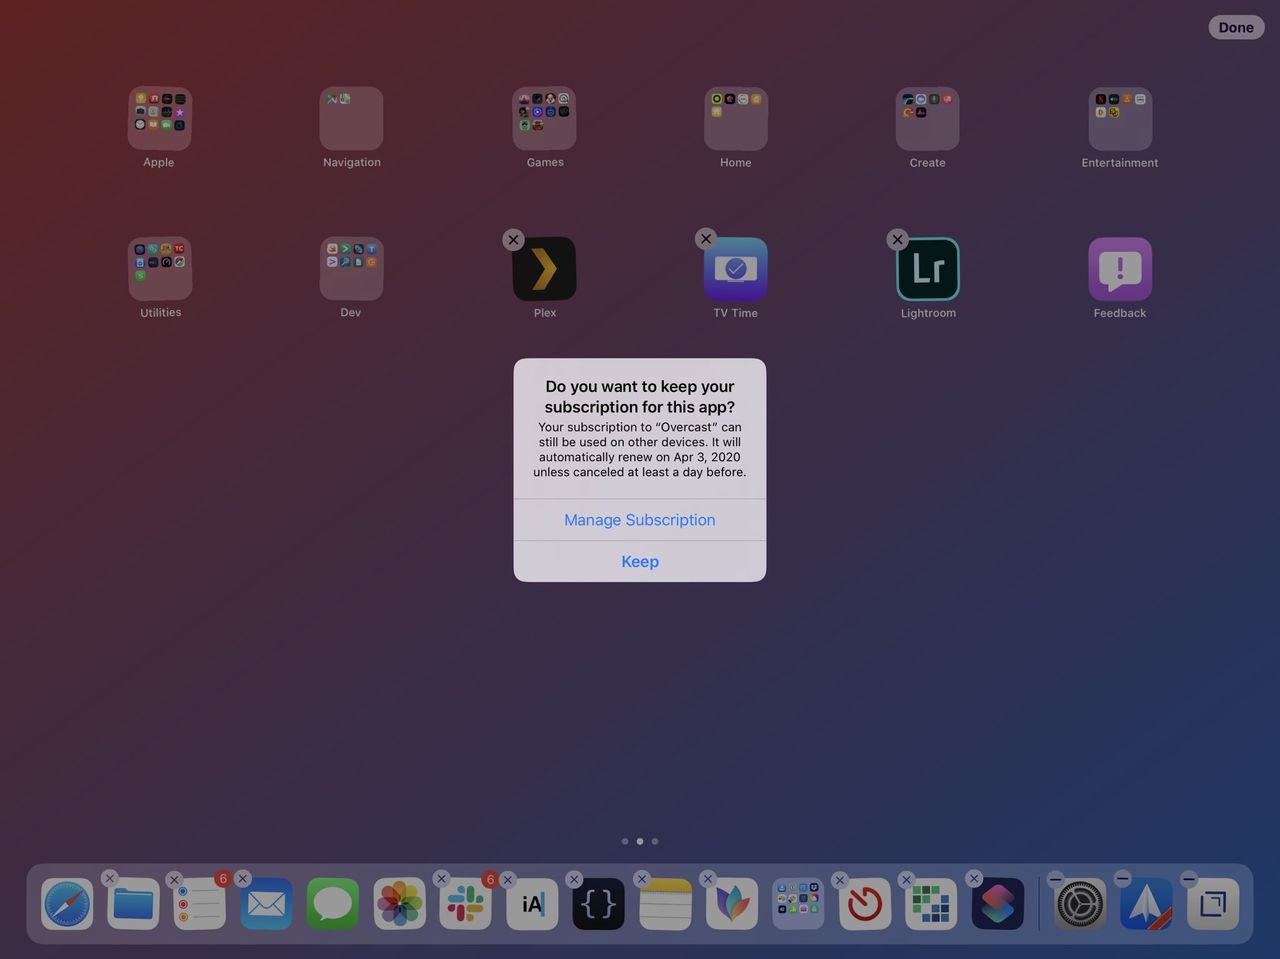Open Safari from the dock
Image resolution: width=1280 pixels, height=959 pixels.
[66, 903]
